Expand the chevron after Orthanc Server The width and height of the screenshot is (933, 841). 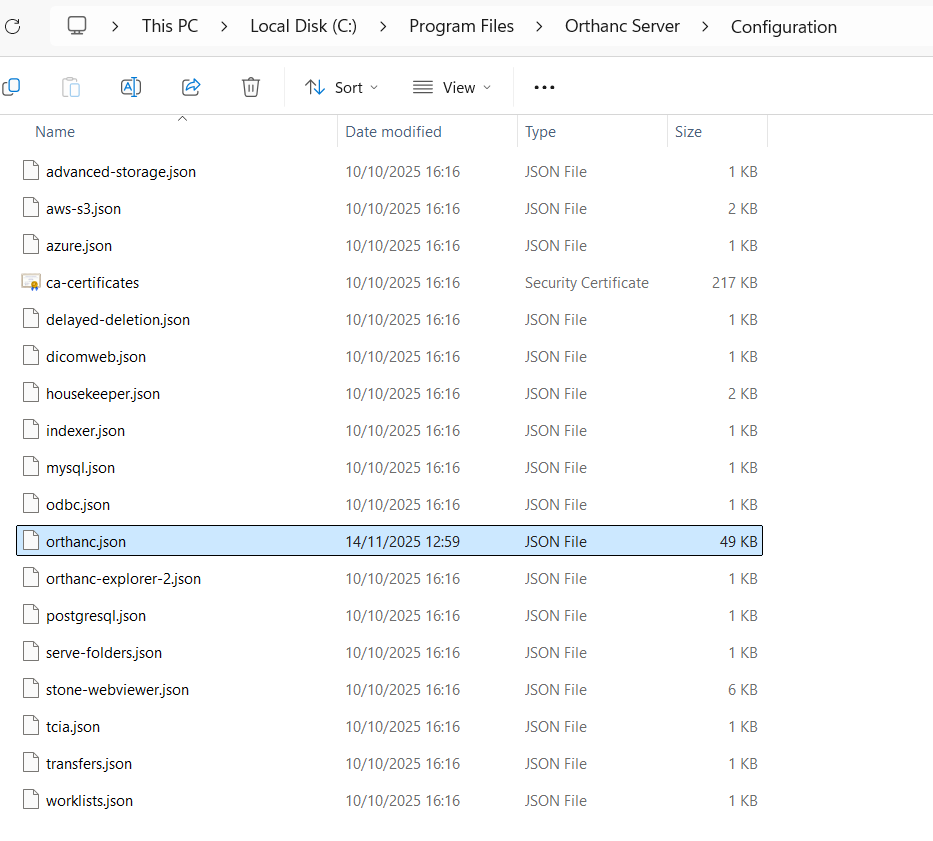click(x=705, y=27)
